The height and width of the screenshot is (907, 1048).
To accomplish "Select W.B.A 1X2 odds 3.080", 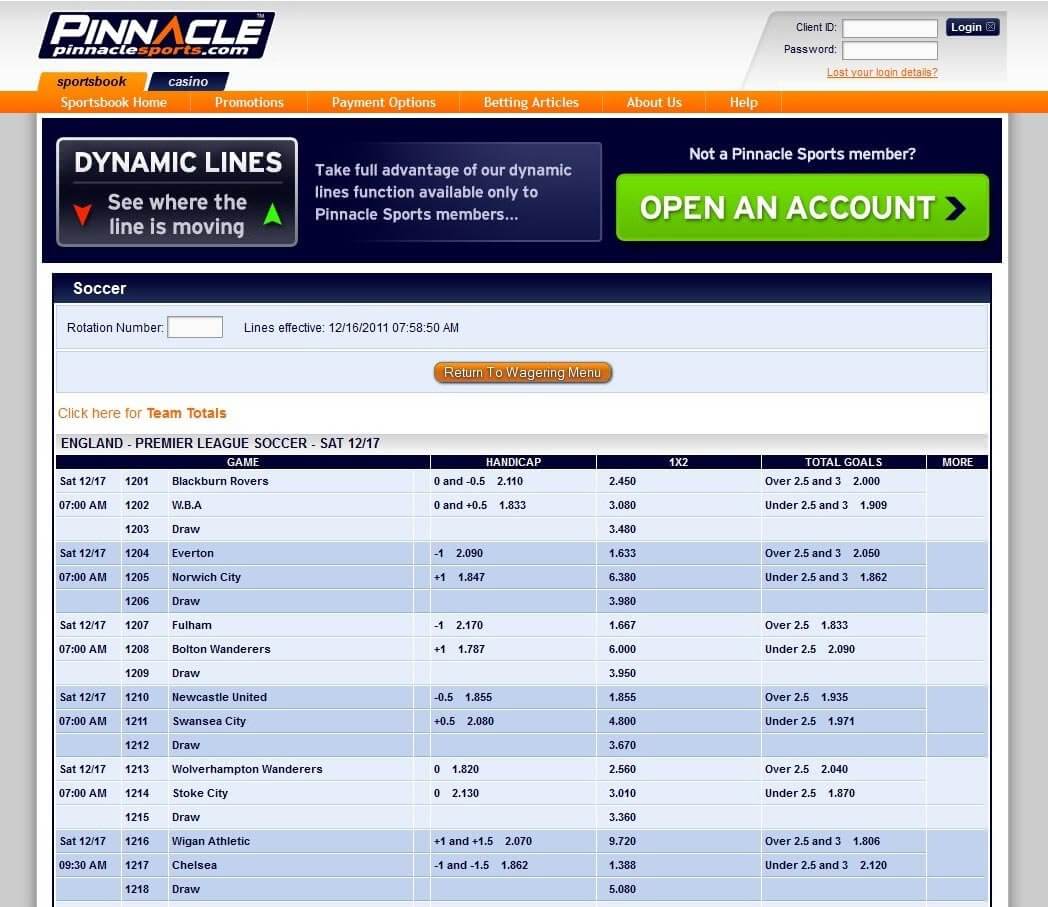I will (622, 505).
